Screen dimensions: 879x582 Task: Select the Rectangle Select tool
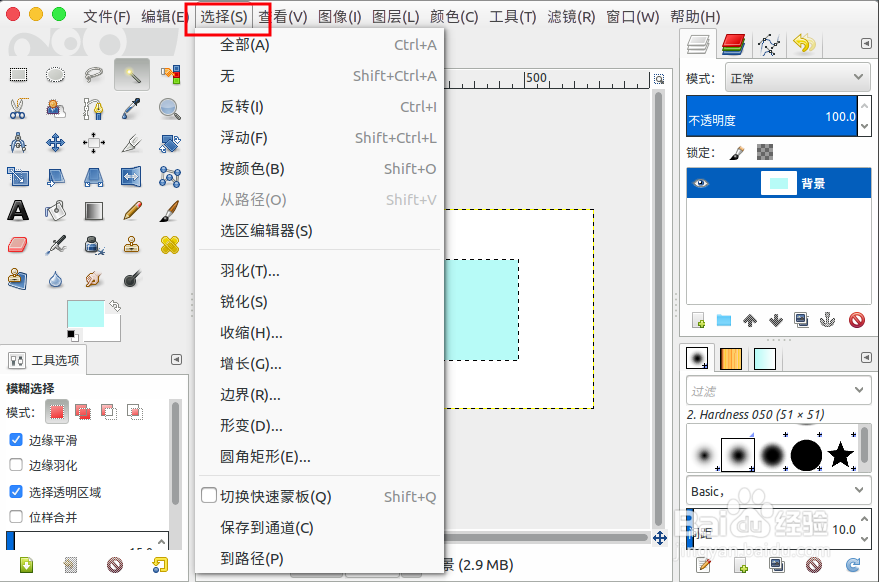point(18,74)
